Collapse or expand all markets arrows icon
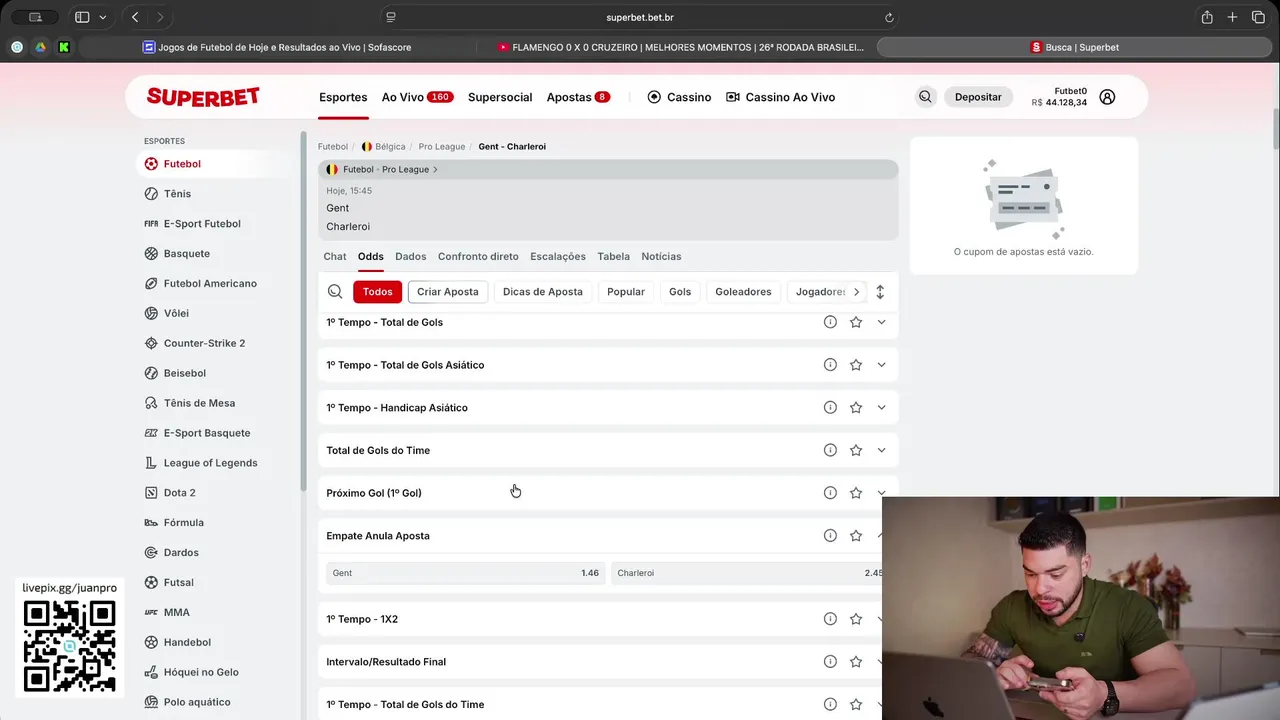Screen dimensions: 1280x720 click(x=880, y=292)
